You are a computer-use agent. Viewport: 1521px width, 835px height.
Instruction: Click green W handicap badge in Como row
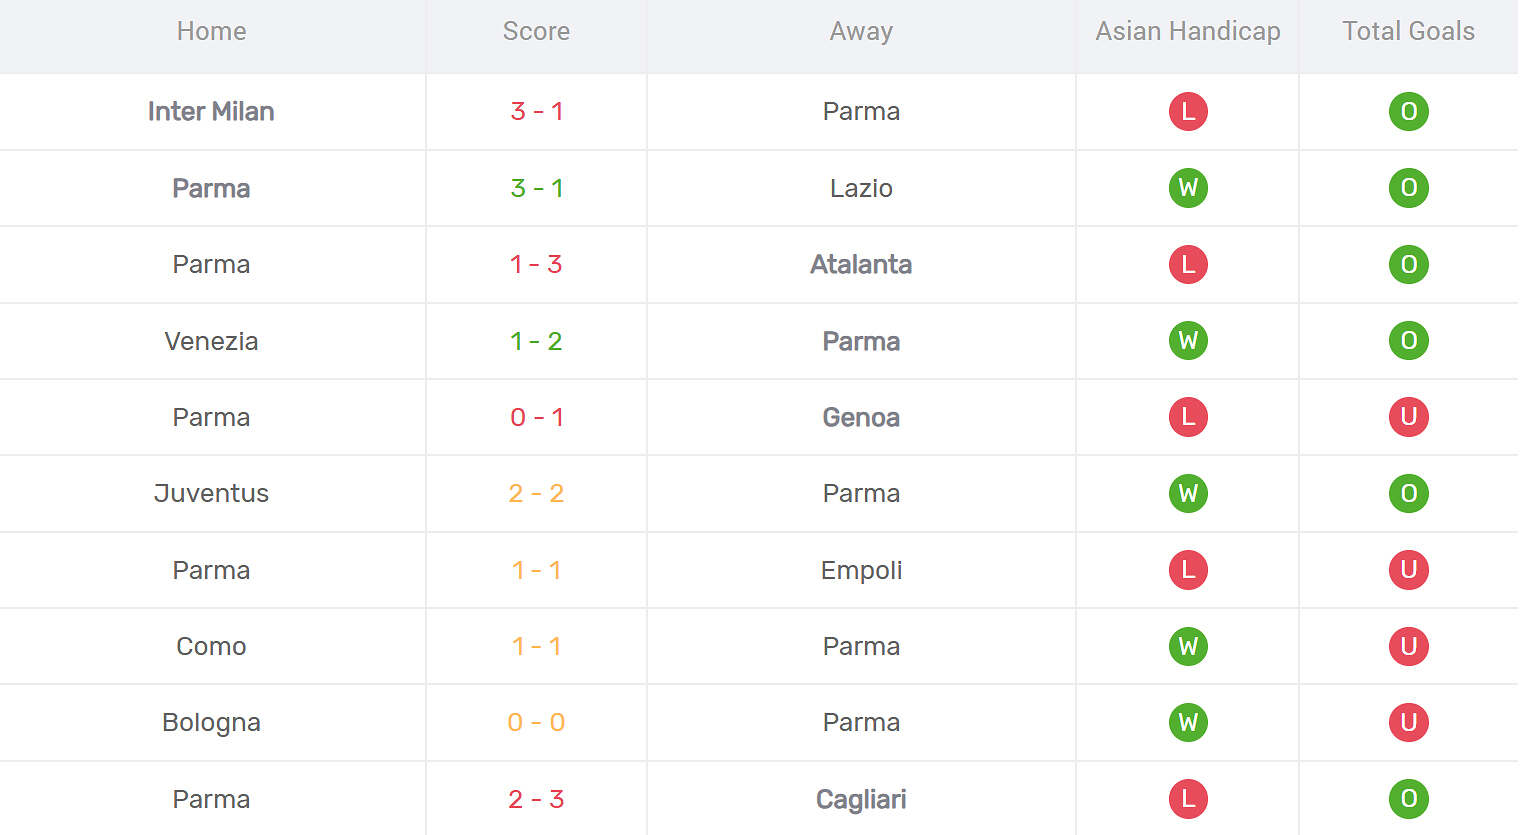(x=1188, y=646)
